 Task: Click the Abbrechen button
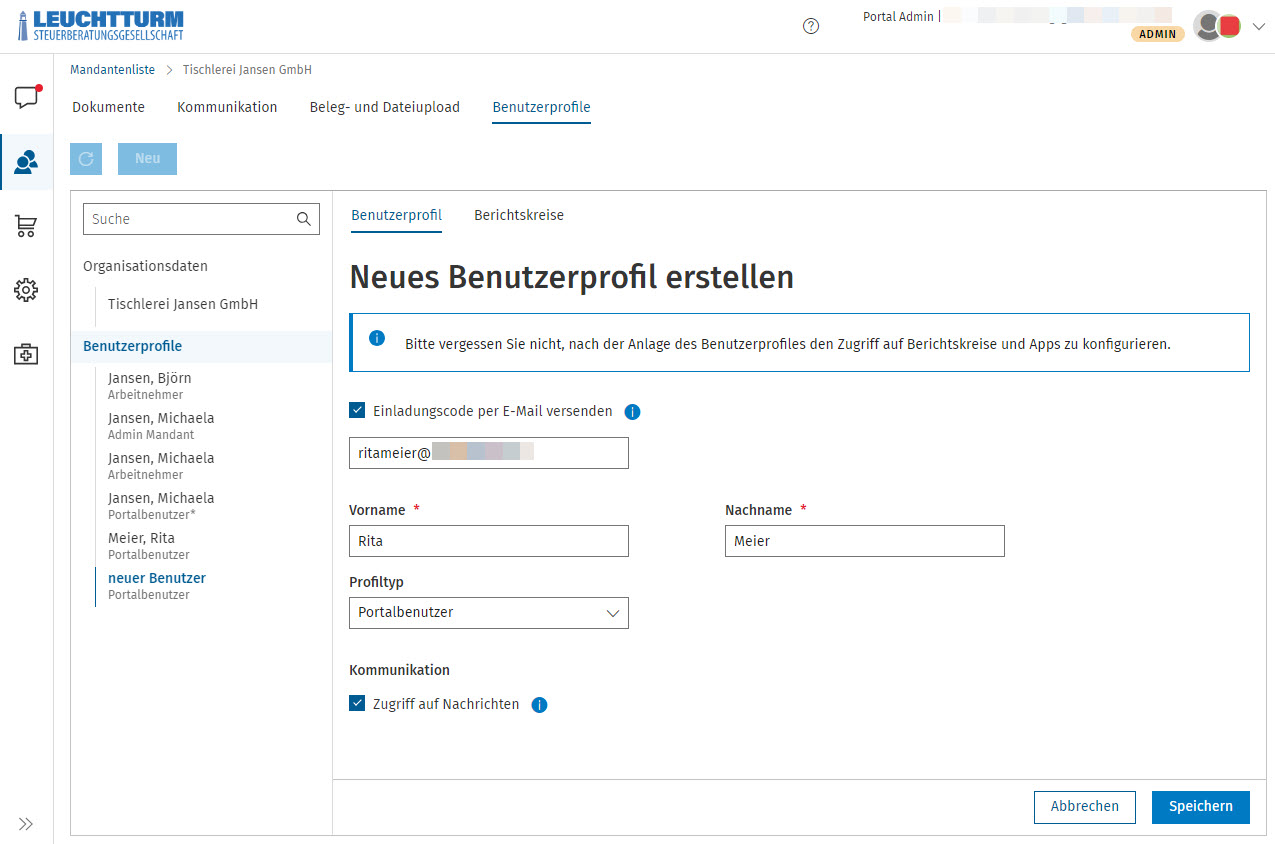(x=1084, y=807)
